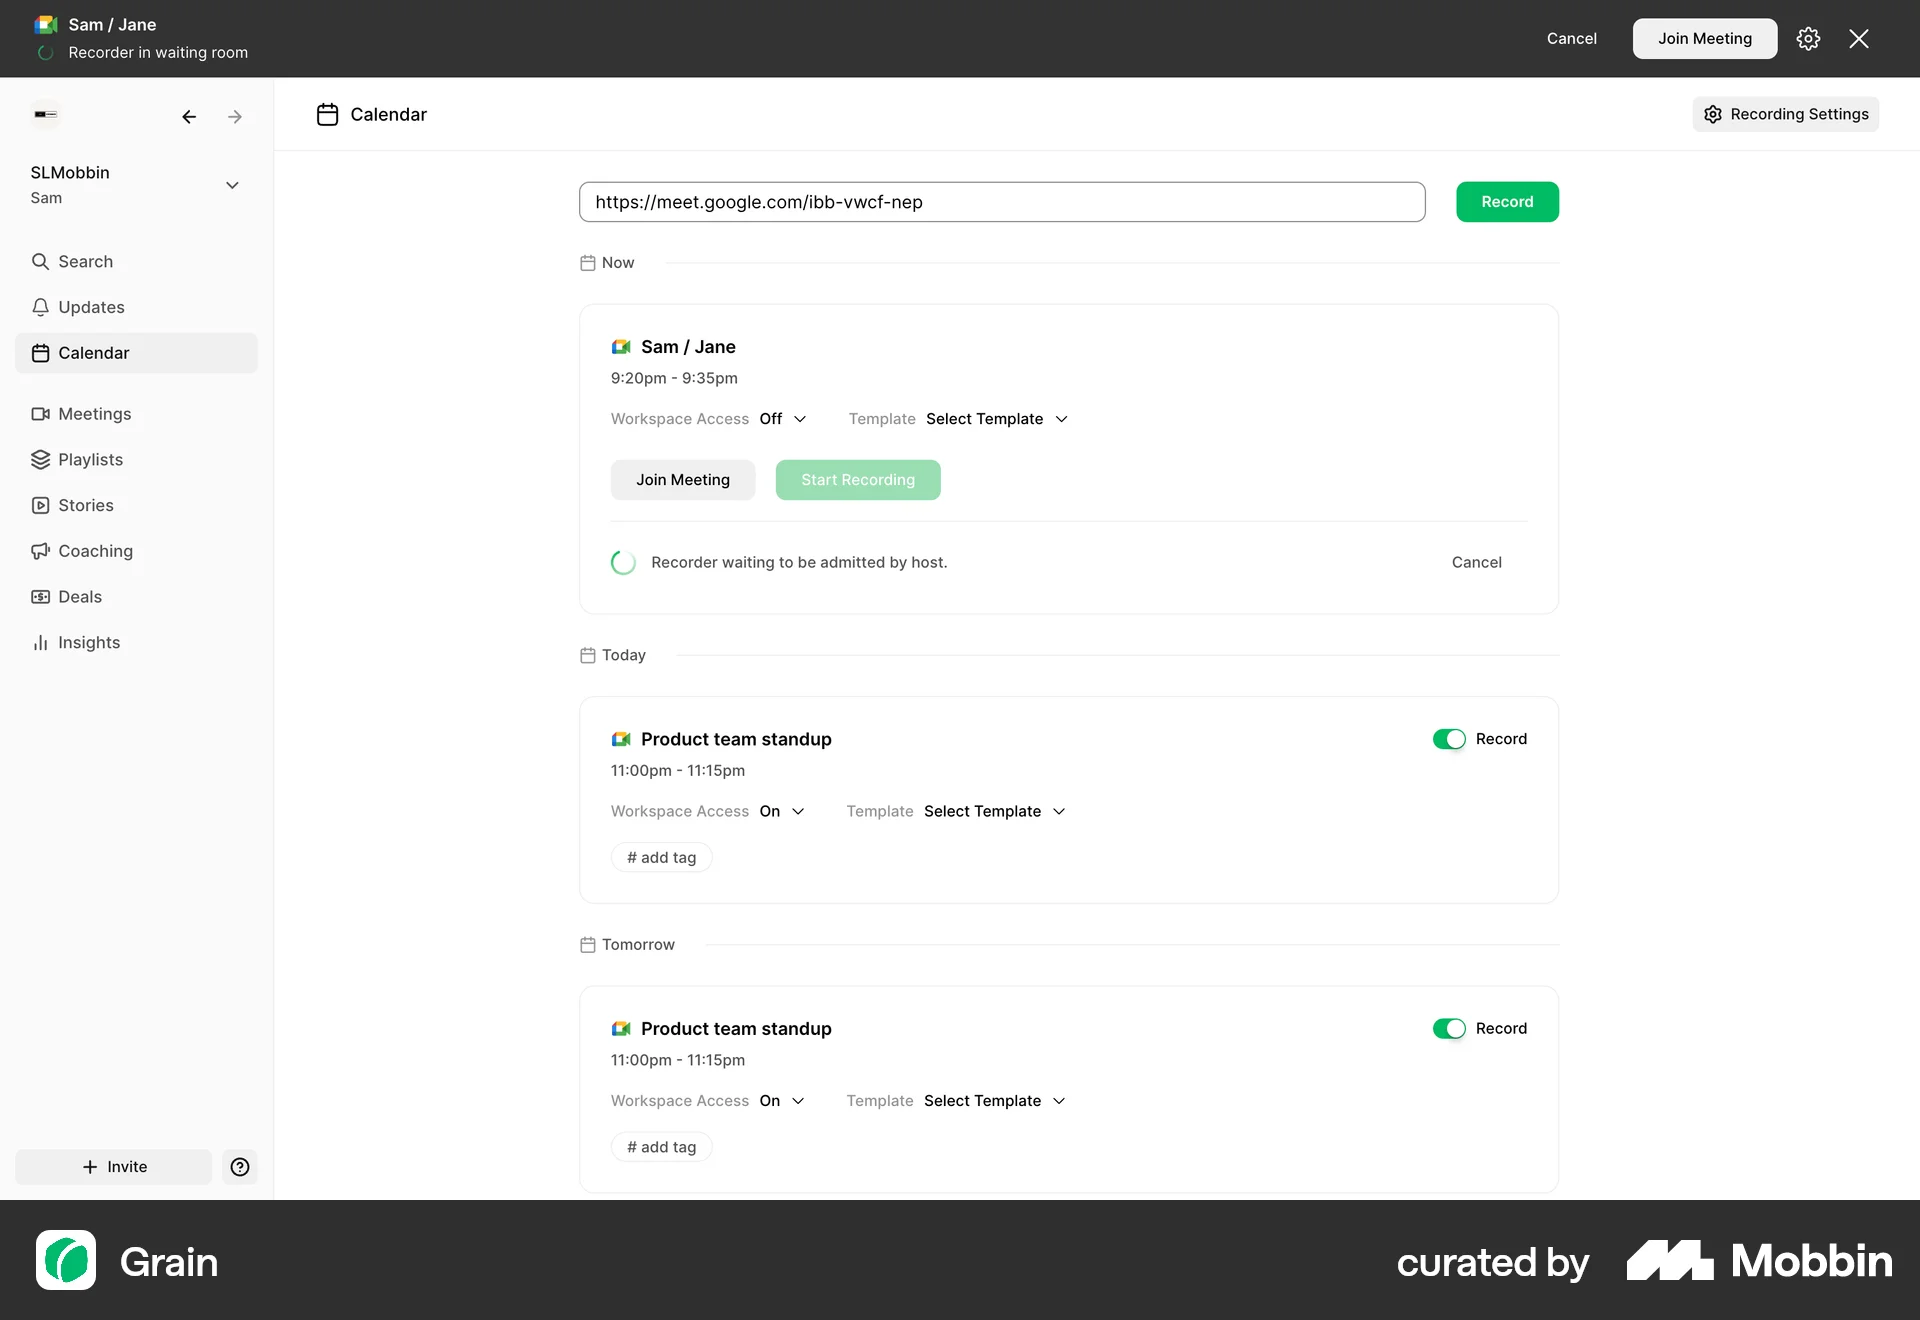Screen dimensions: 1920x1320
Task: Disable Record for today's Product team standup
Action: [1449, 739]
